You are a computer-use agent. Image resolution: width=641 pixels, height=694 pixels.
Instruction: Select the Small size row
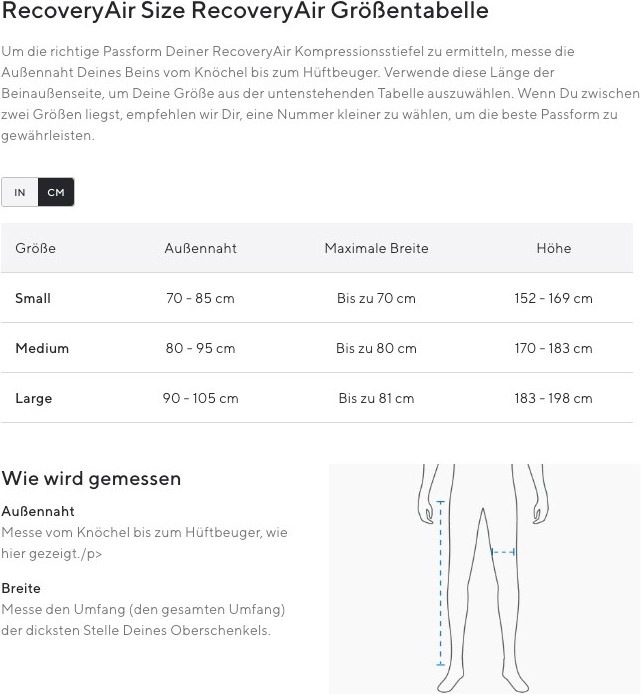[317, 298]
